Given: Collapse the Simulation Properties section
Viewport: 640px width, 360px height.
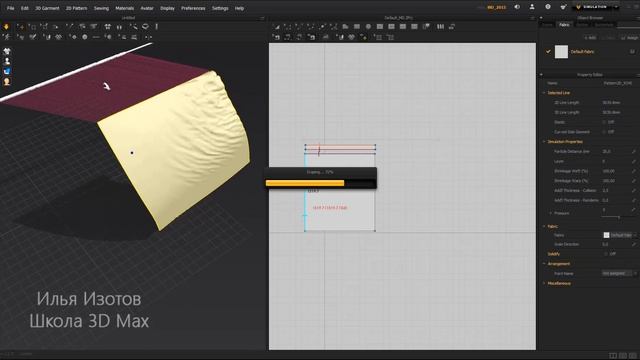Looking at the screenshot, I should [x=544, y=142].
